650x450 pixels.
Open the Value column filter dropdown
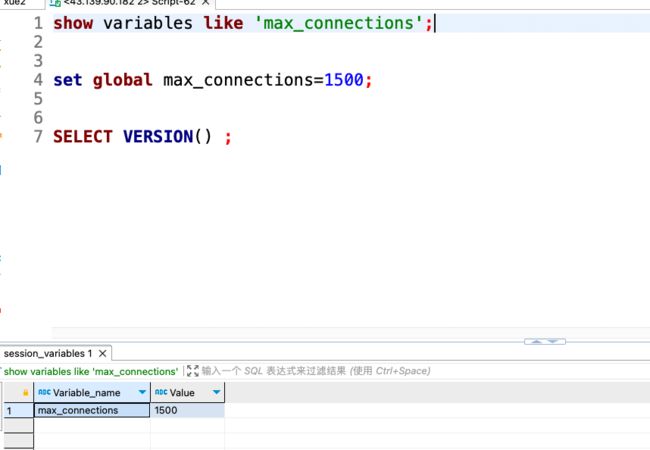(216, 392)
